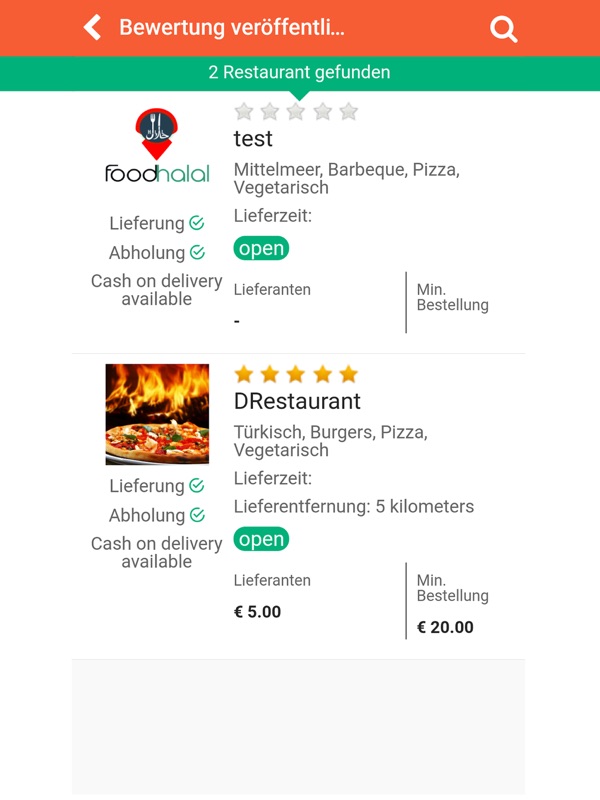600x800 pixels.
Task: Open the DRestaurant pizza photo
Action: click(157, 414)
